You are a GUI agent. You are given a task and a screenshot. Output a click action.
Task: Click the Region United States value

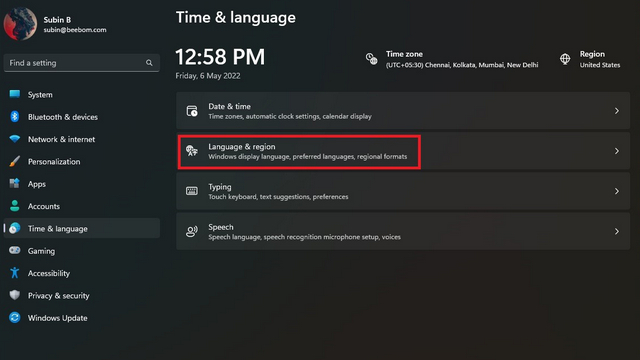tap(600, 65)
